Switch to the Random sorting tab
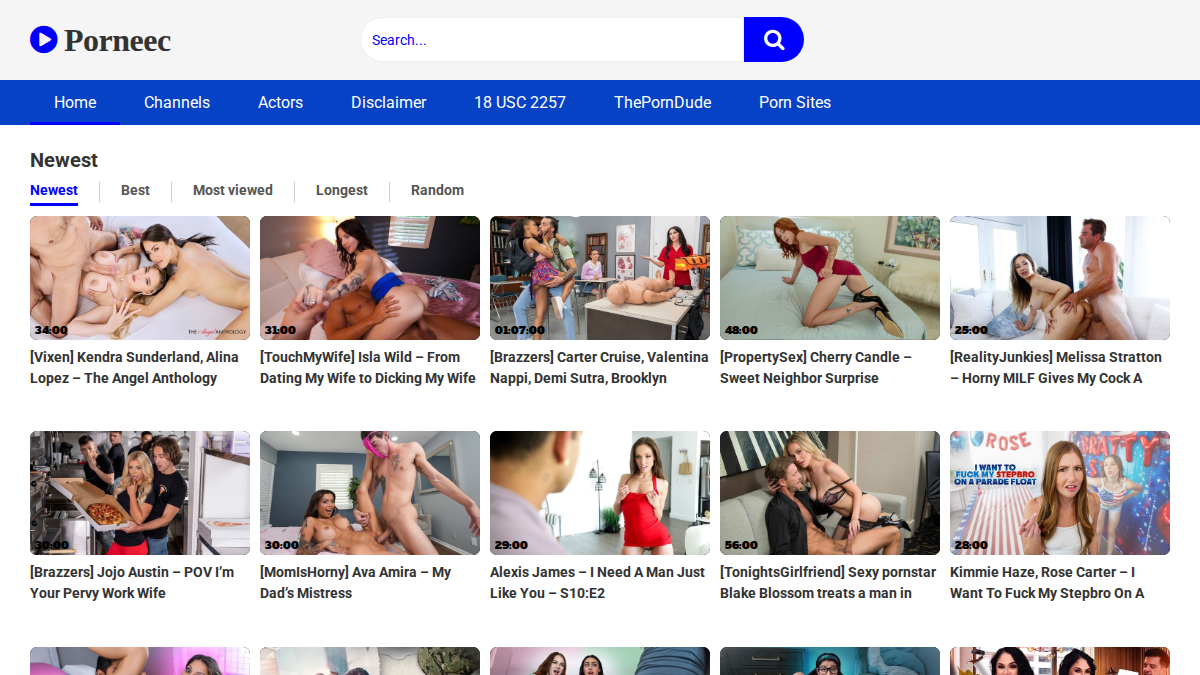Image resolution: width=1200 pixels, height=675 pixels. tap(437, 190)
